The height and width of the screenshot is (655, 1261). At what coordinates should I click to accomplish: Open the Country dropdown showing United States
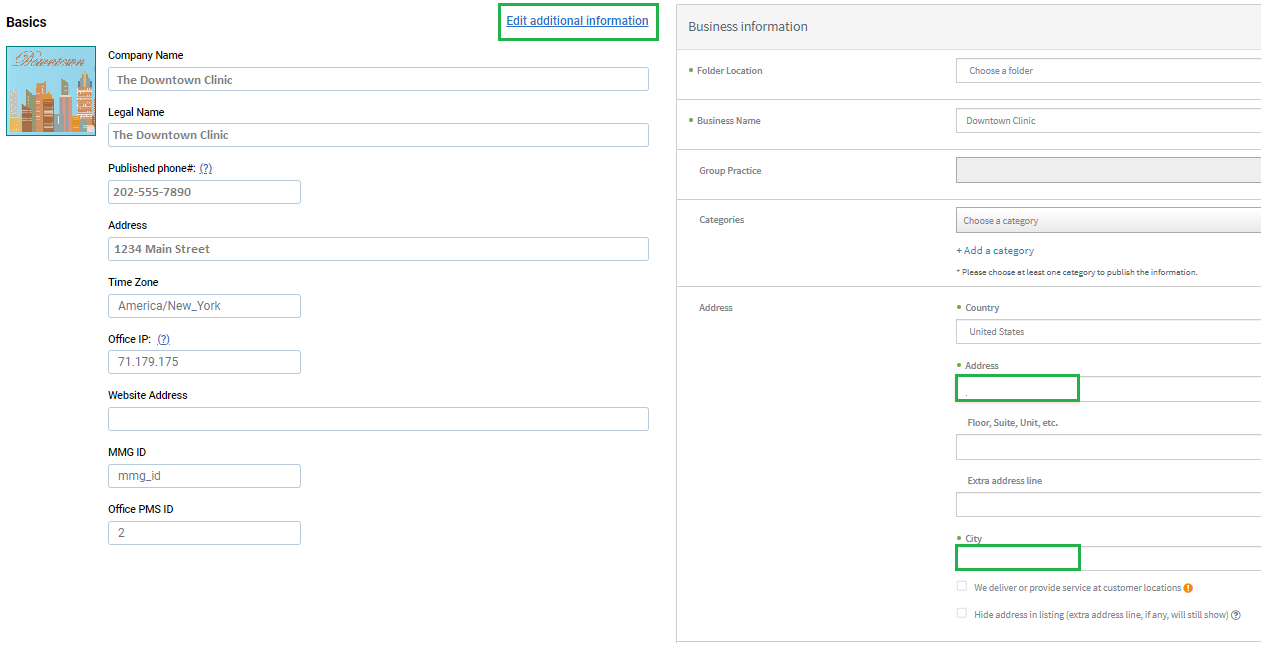pyautogui.click(x=1107, y=332)
